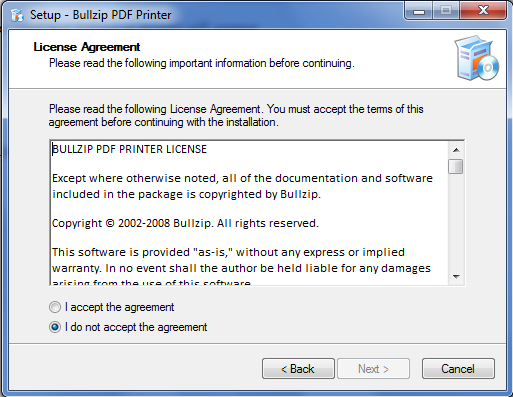Image resolution: width=513 pixels, height=397 pixels.
Task: Select "I do not accept the agreement" option
Action: (x=55, y=327)
